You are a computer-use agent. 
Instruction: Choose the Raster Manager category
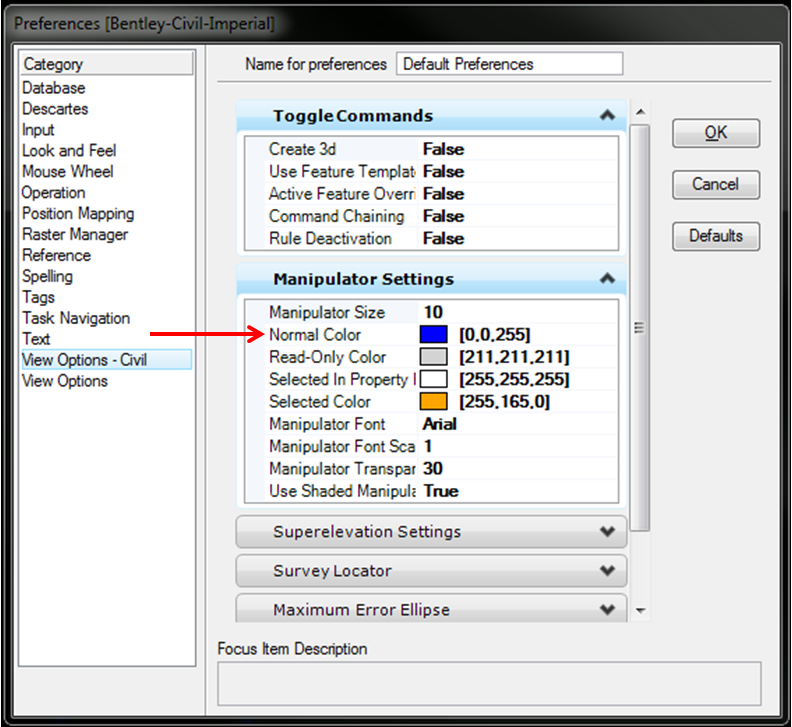75,234
